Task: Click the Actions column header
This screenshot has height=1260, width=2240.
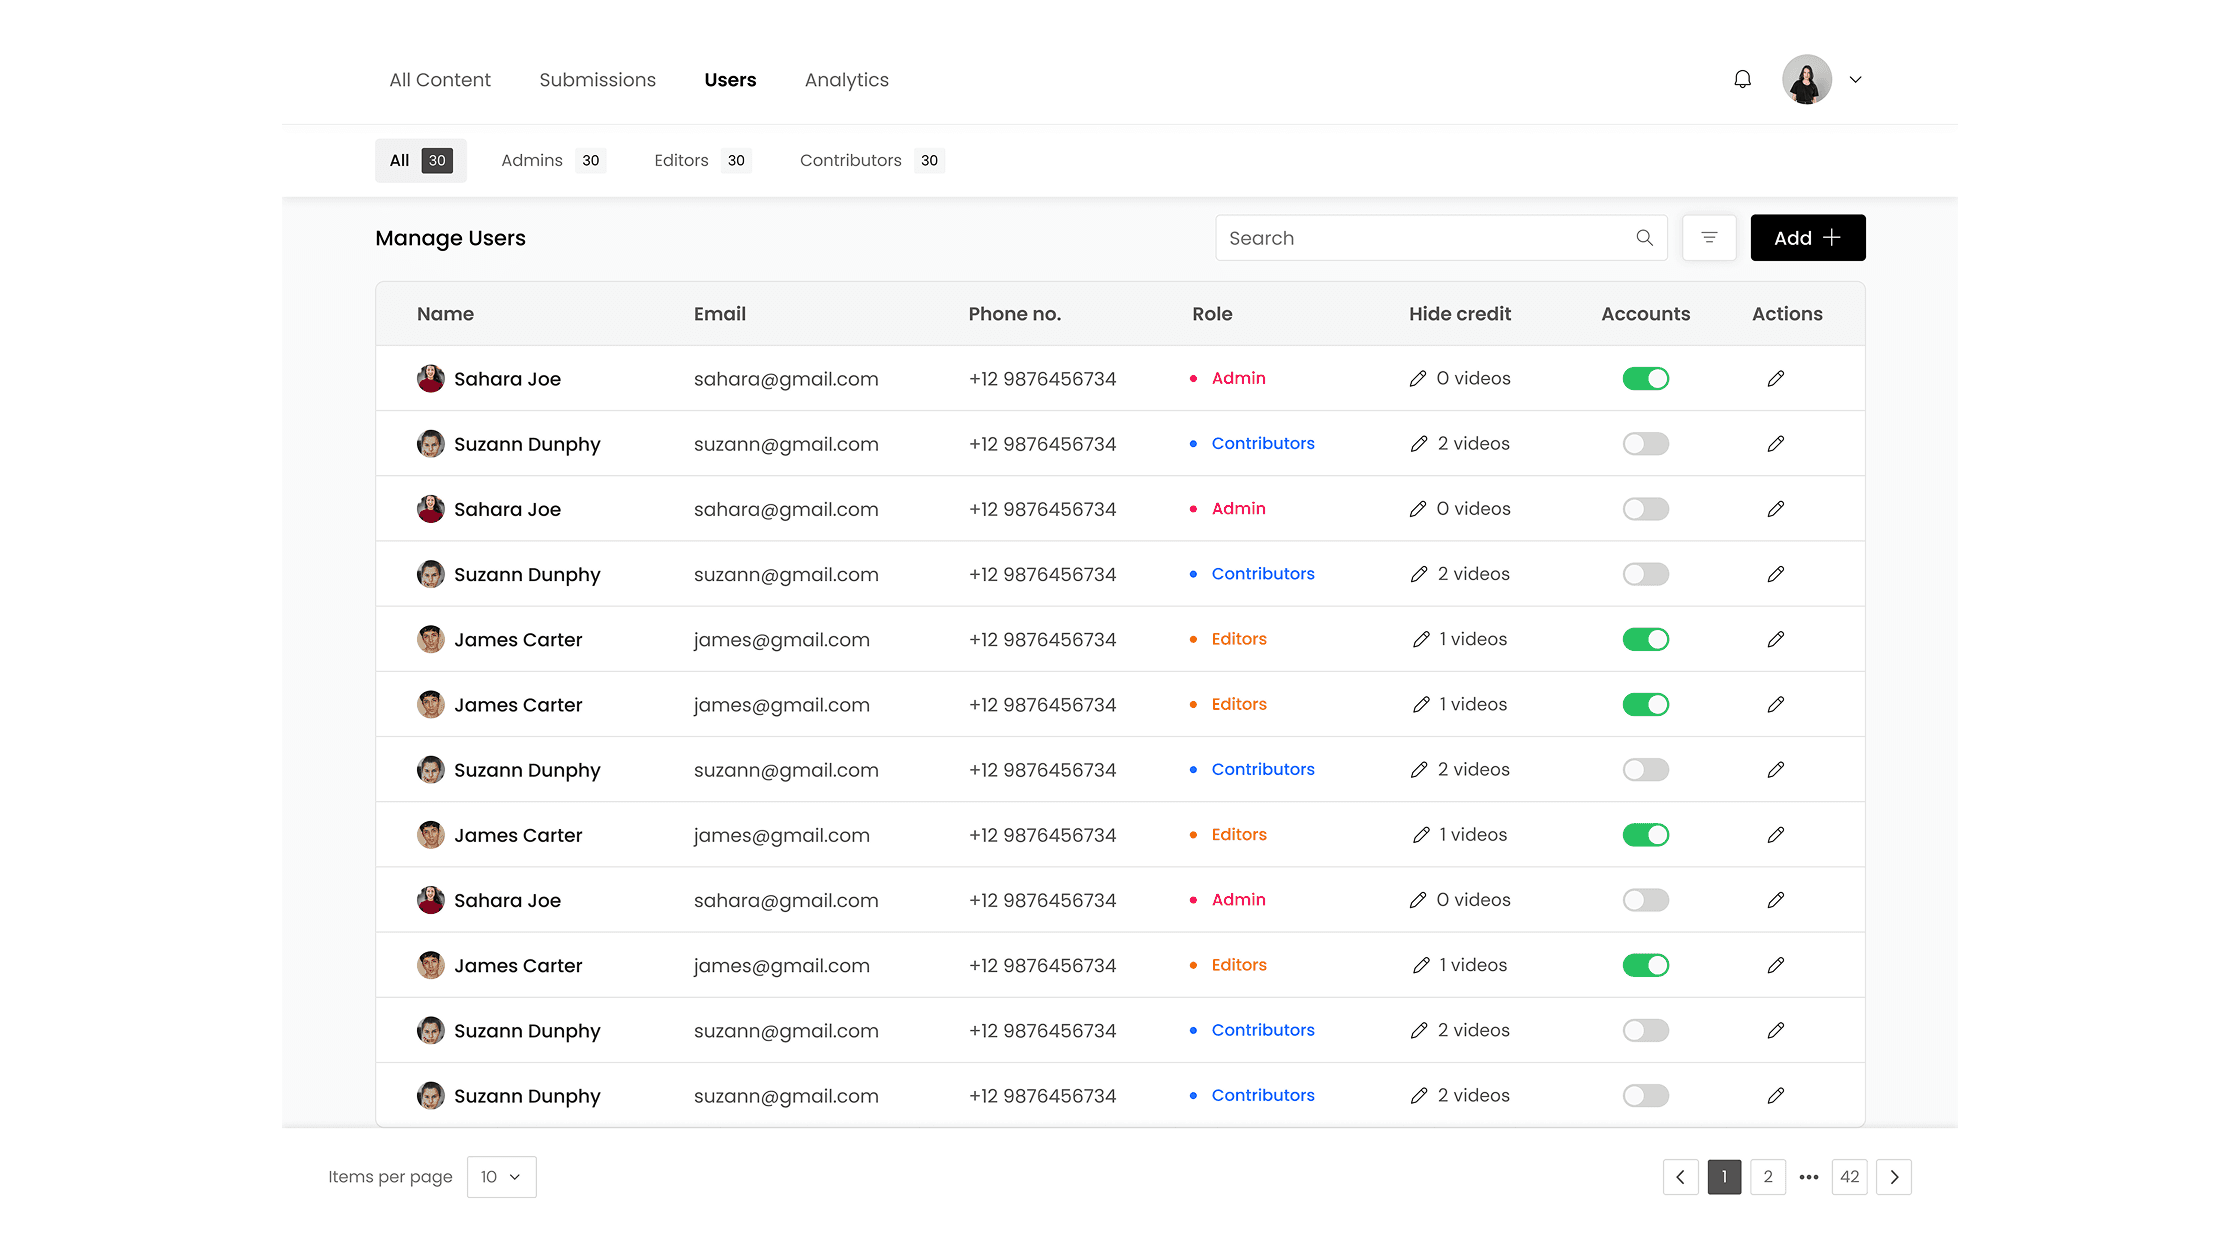Action: 1787,314
